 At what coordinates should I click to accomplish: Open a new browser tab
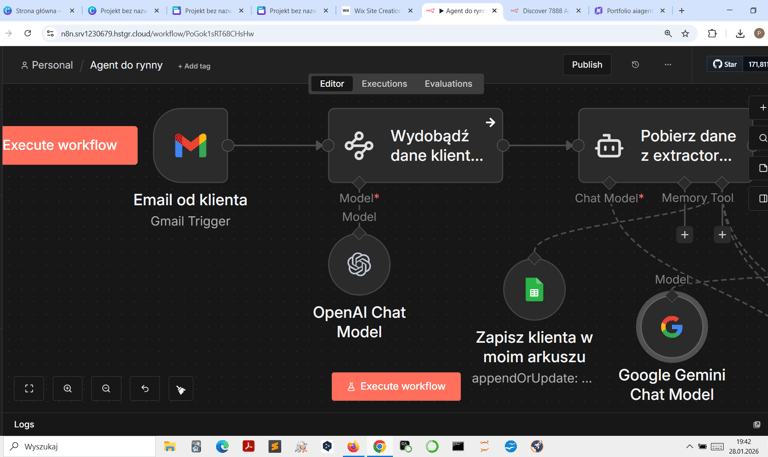point(681,10)
